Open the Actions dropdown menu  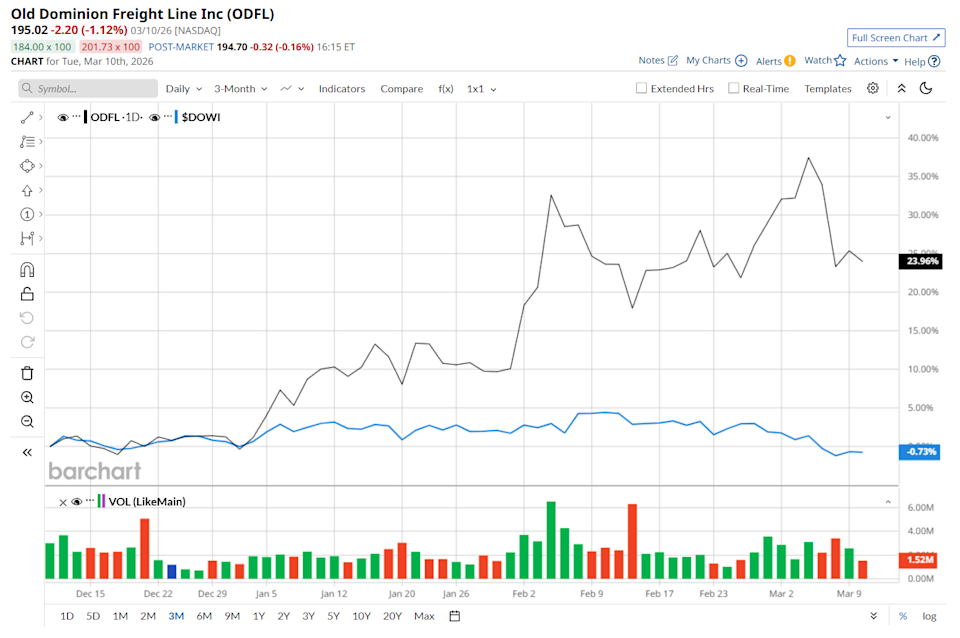(873, 61)
